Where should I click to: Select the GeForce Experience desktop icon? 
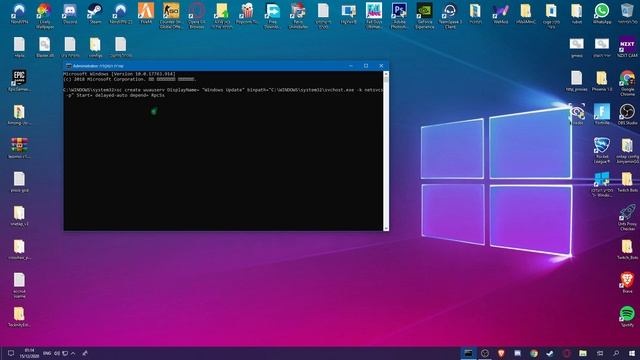(x=424, y=16)
